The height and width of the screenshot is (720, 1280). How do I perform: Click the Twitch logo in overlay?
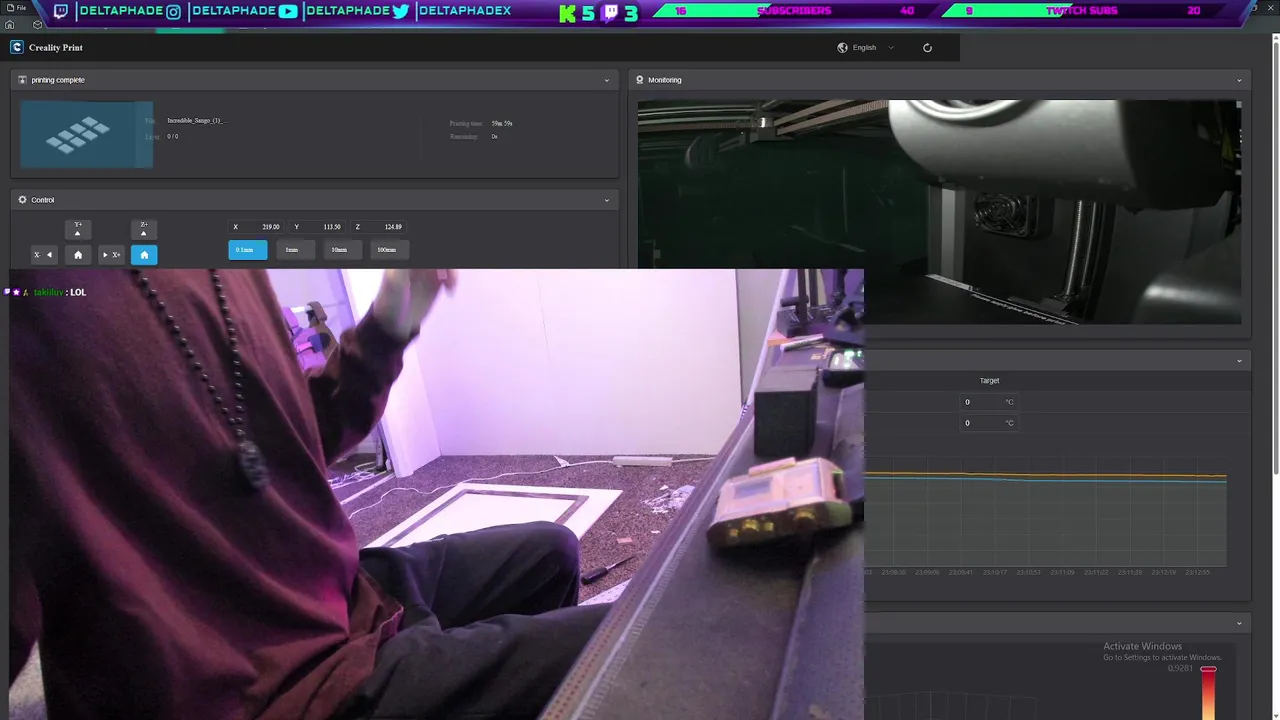click(x=61, y=11)
